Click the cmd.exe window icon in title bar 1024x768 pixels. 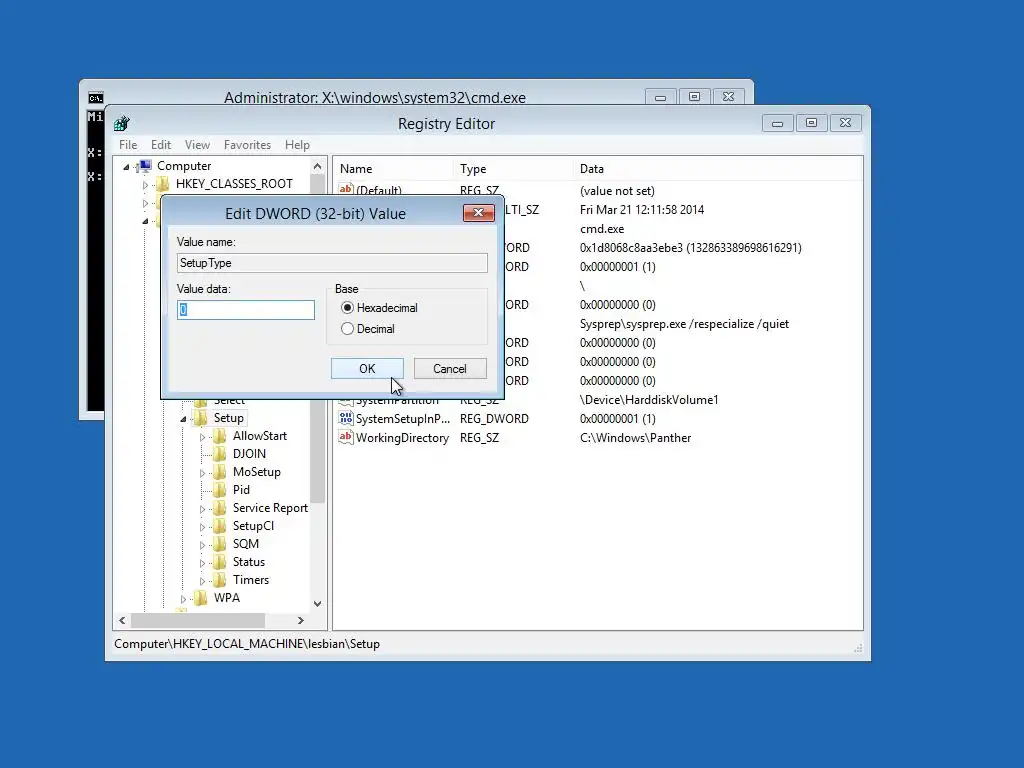pyautogui.click(x=95, y=98)
